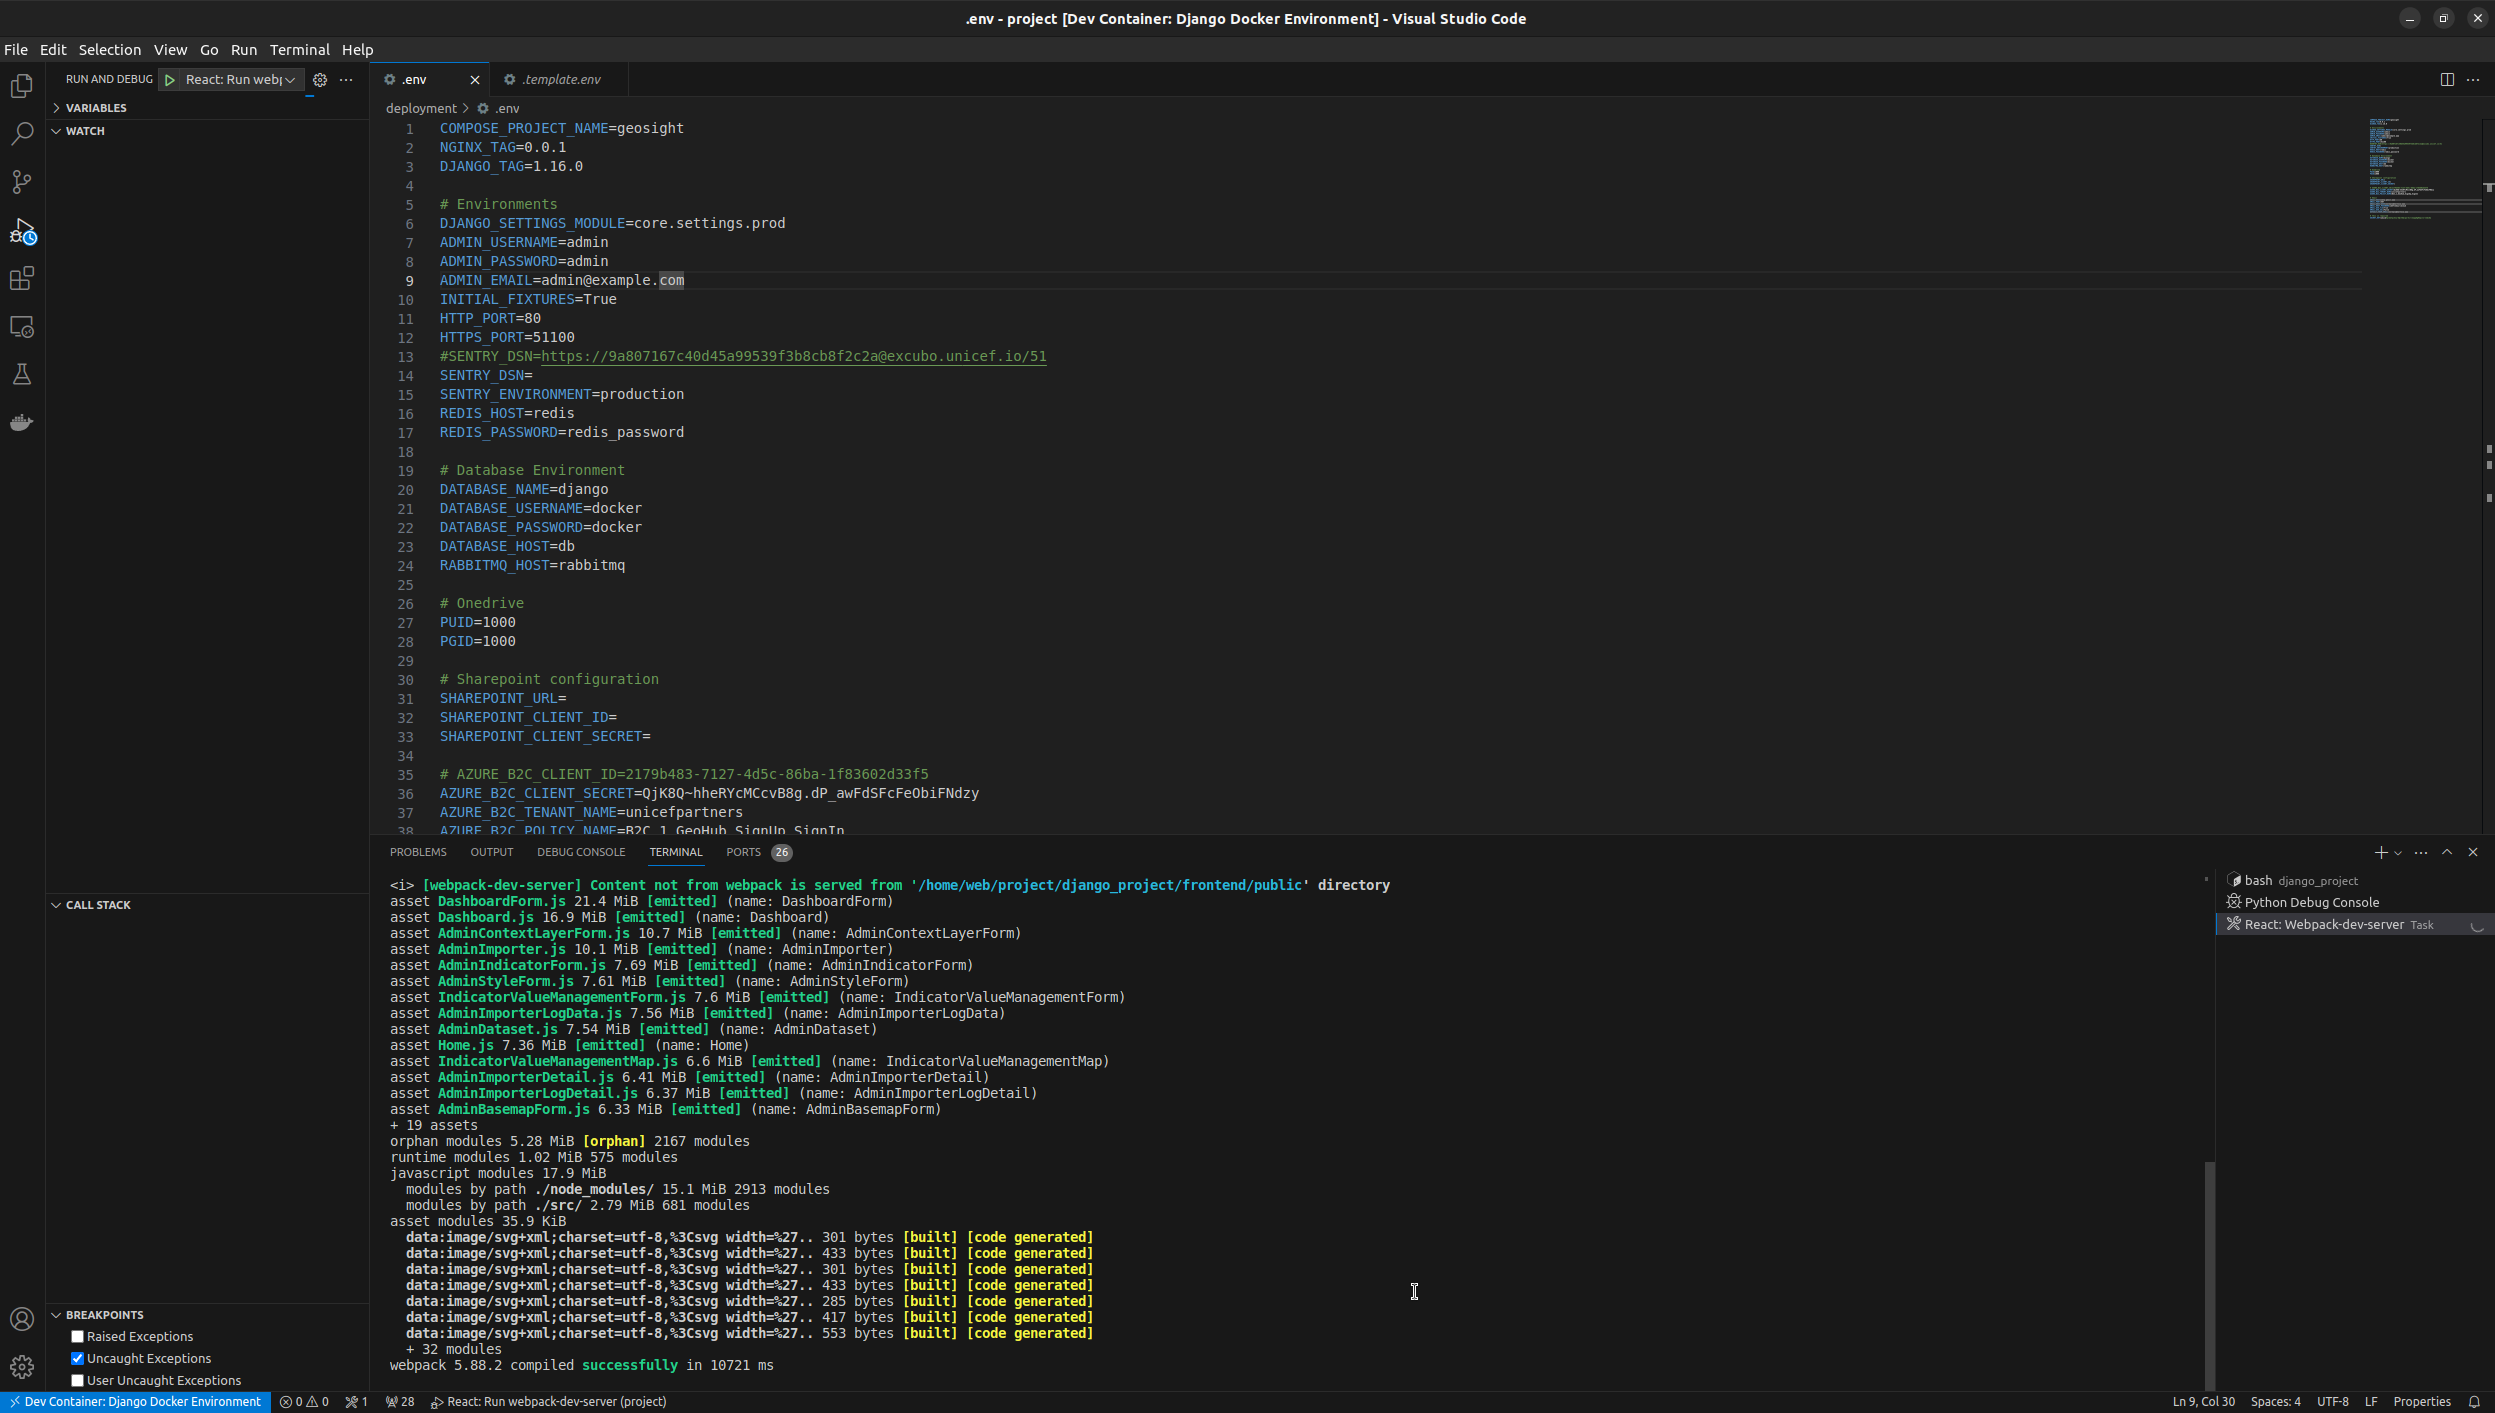The width and height of the screenshot is (2495, 1413).
Task: Click the editor vertical scrollbar
Action: click(2488, 476)
